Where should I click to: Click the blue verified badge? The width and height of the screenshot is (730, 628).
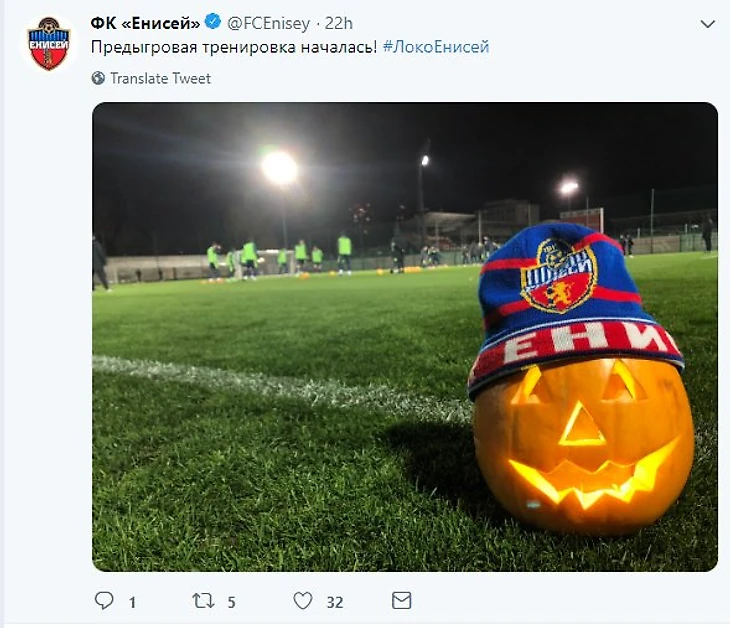click(x=213, y=23)
